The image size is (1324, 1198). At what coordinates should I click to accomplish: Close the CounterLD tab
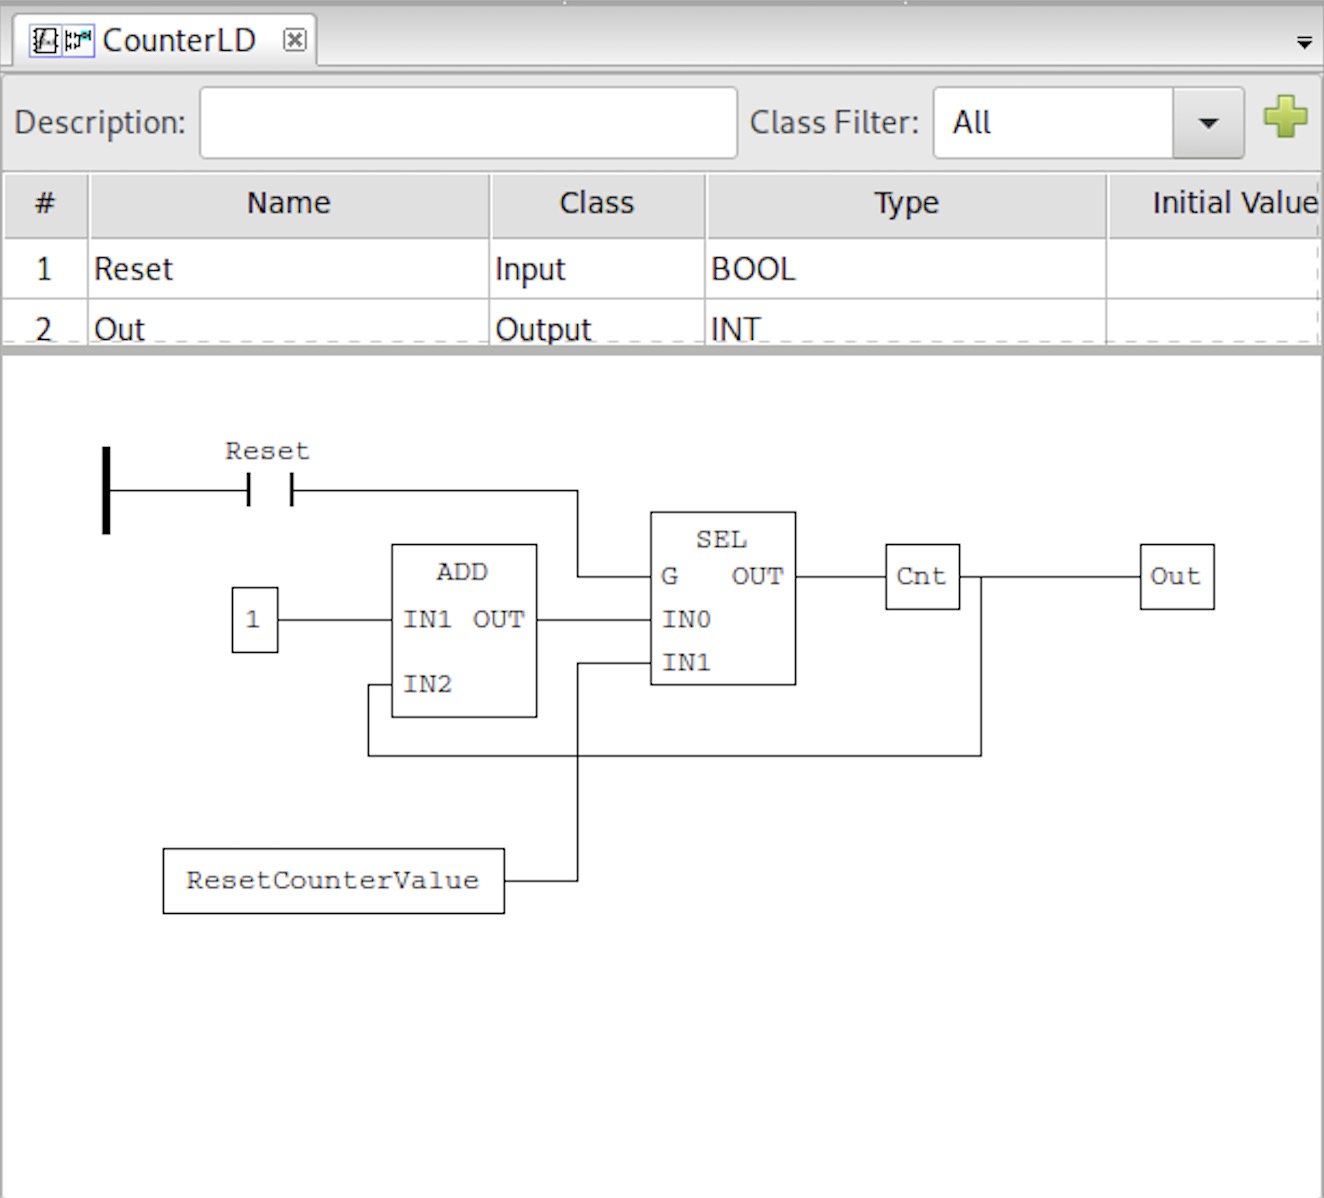click(x=294, y=40)
